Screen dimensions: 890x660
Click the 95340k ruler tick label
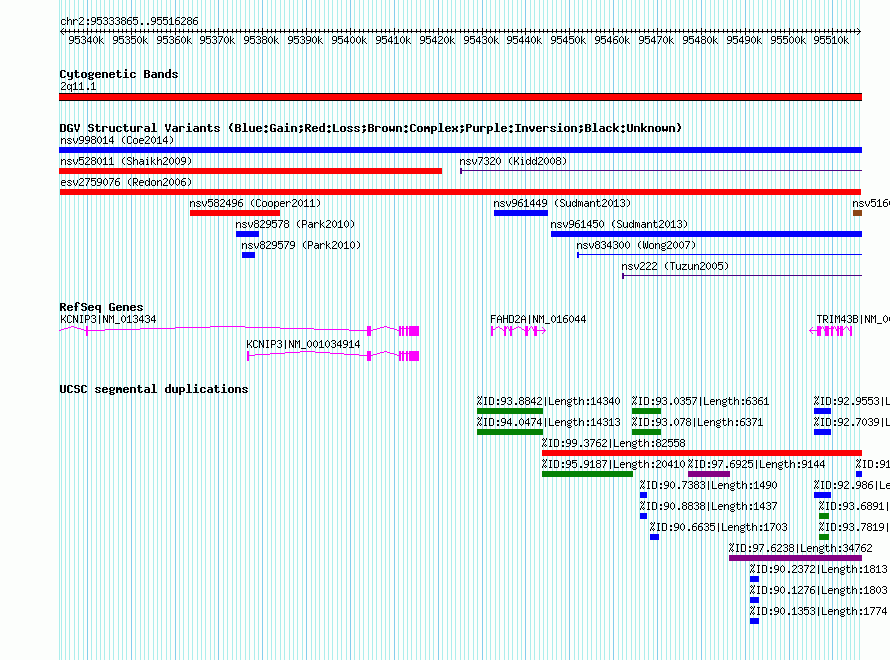coord(86,40)
